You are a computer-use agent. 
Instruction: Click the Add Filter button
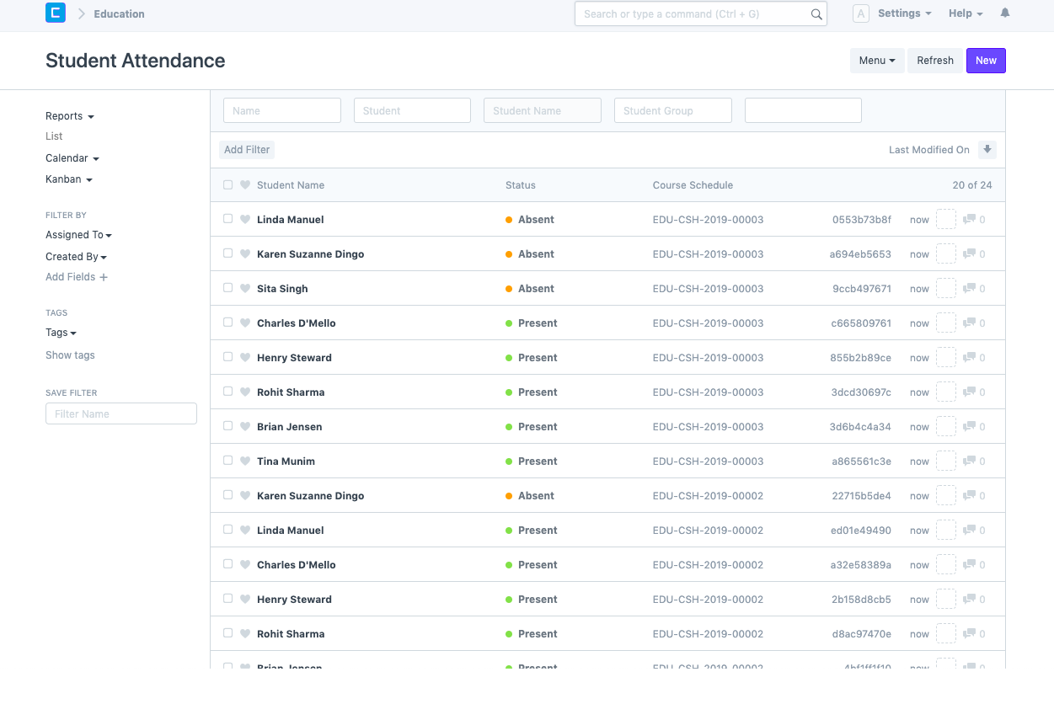pos(247,150)
